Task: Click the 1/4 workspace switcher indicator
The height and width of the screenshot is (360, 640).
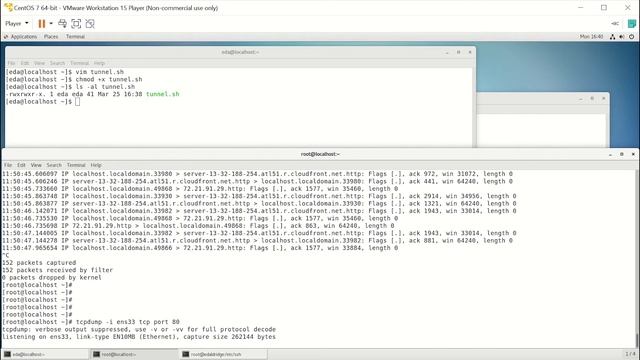Action: pos(630,354)
